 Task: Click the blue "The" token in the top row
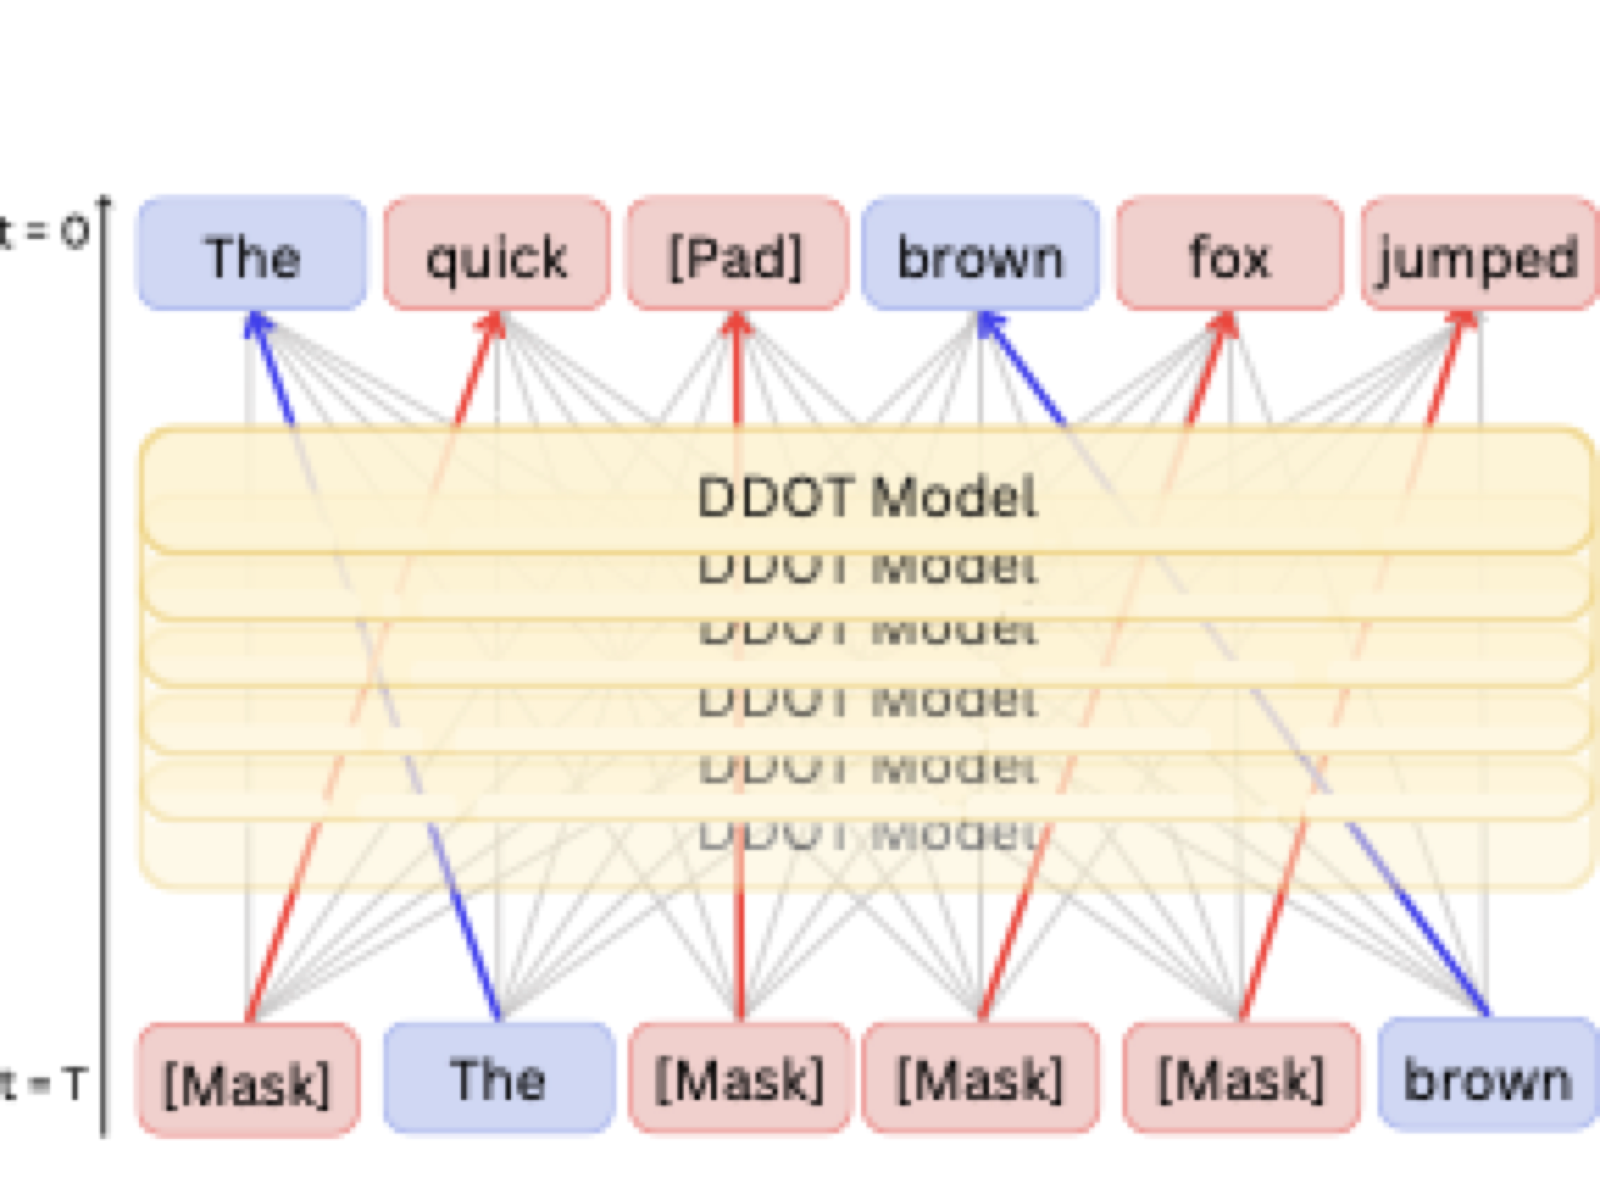[x=252, y=255]
